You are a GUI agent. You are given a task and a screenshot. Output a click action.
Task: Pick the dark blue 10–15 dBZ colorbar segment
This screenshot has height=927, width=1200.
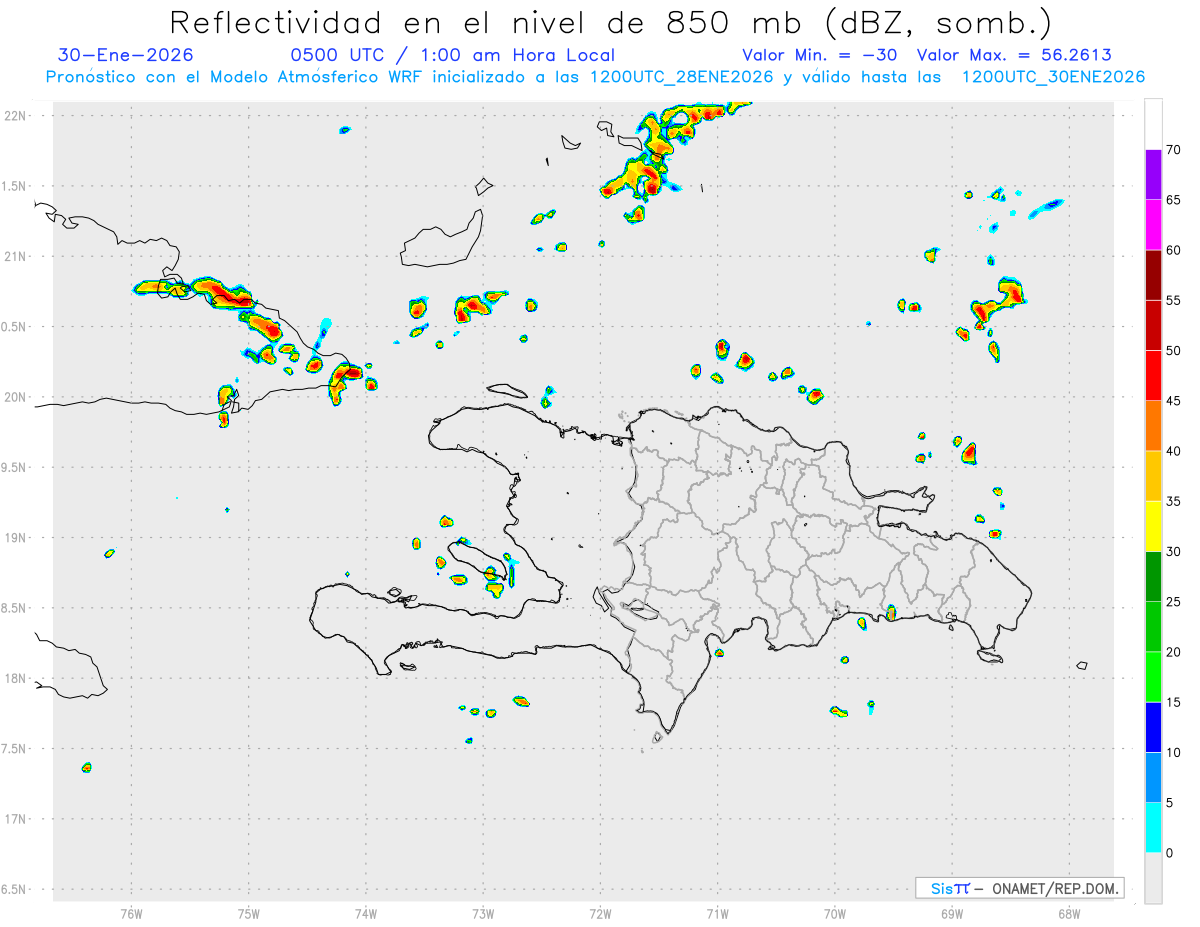(x=1153, y=727)
